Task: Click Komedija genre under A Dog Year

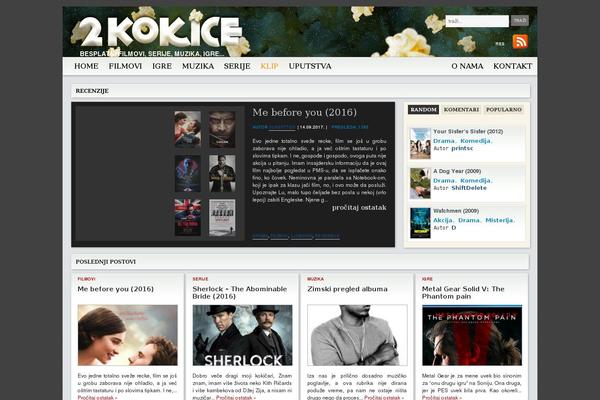Action: click(x=476, y=181)
